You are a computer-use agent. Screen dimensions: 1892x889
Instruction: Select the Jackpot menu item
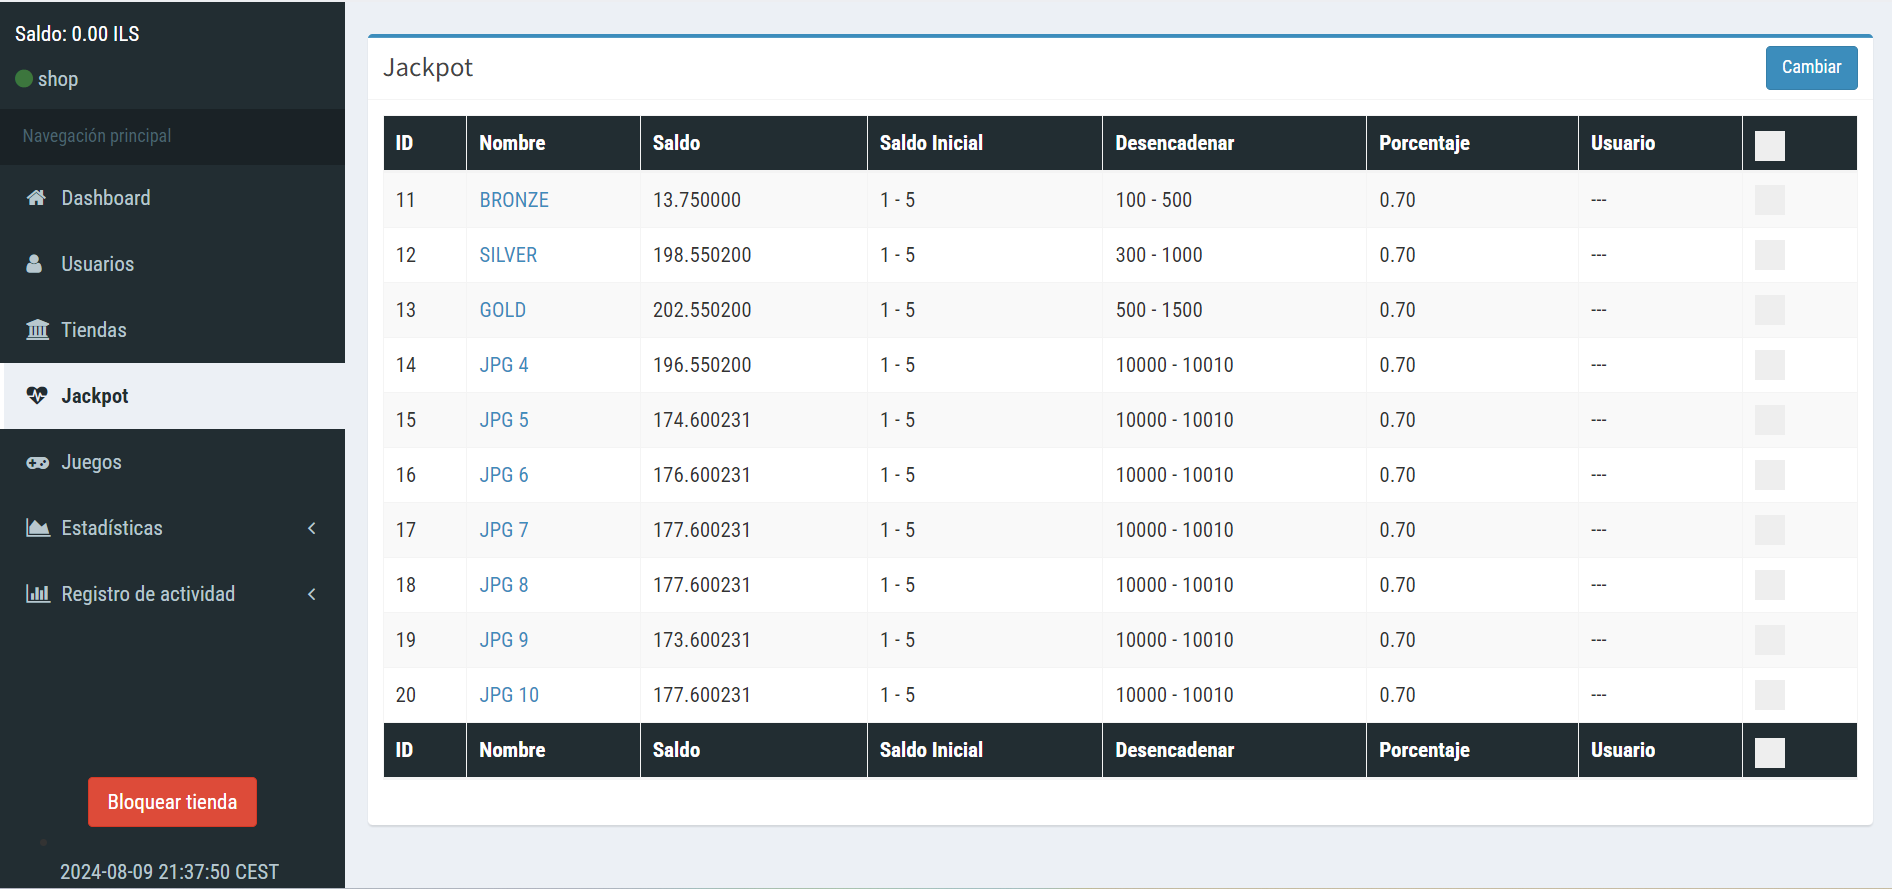tap(172, 396)
